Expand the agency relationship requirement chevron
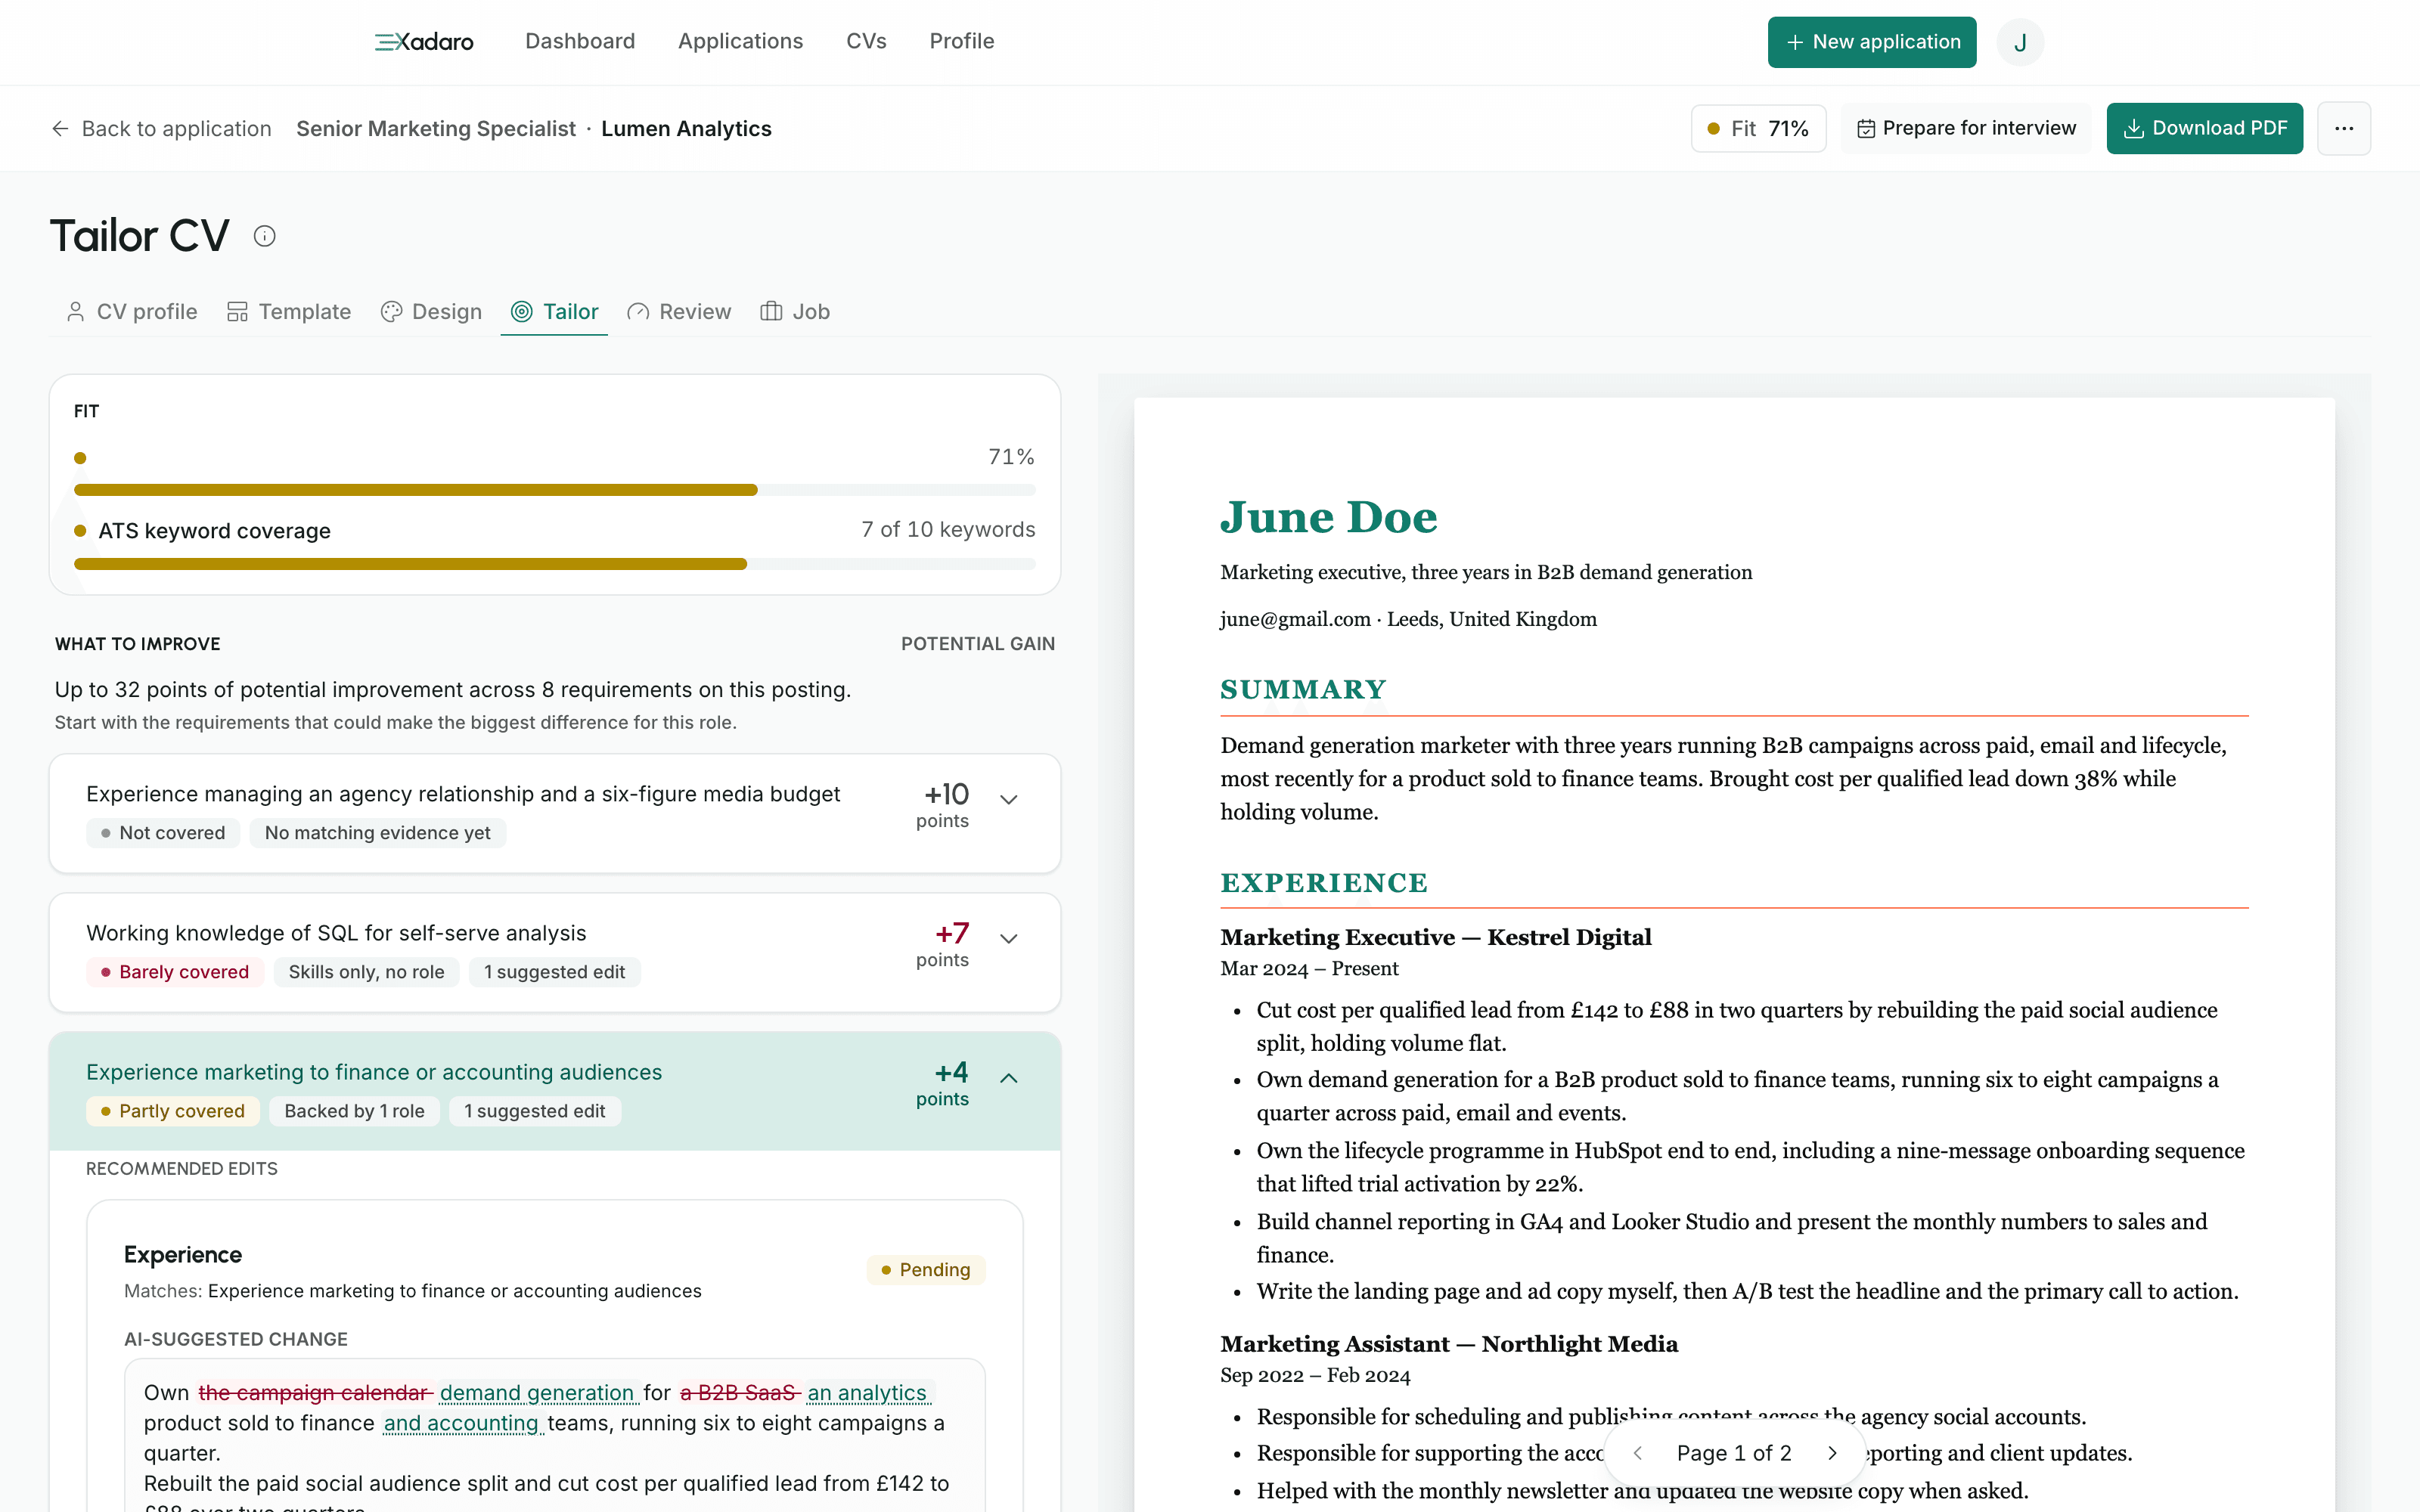This screenshot has width=2420, height=1512. point(1009,799)
